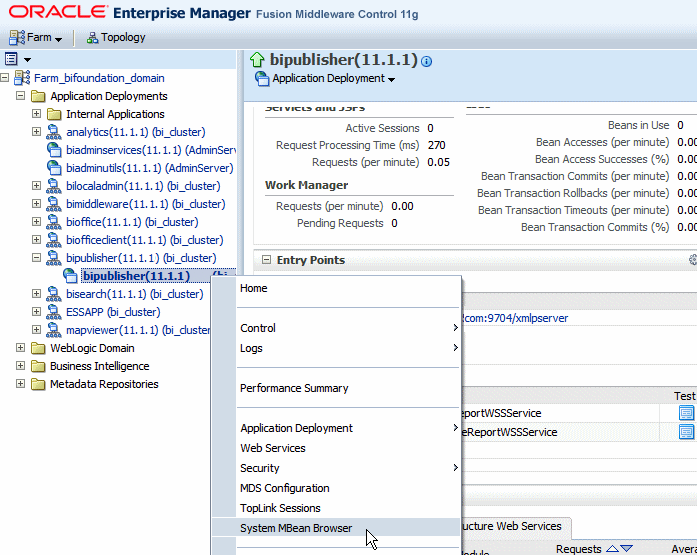Select bimiddleware(11.1.1) (bi_cluster)
This screenshot has height=555, width=697.
pos(146,204)
